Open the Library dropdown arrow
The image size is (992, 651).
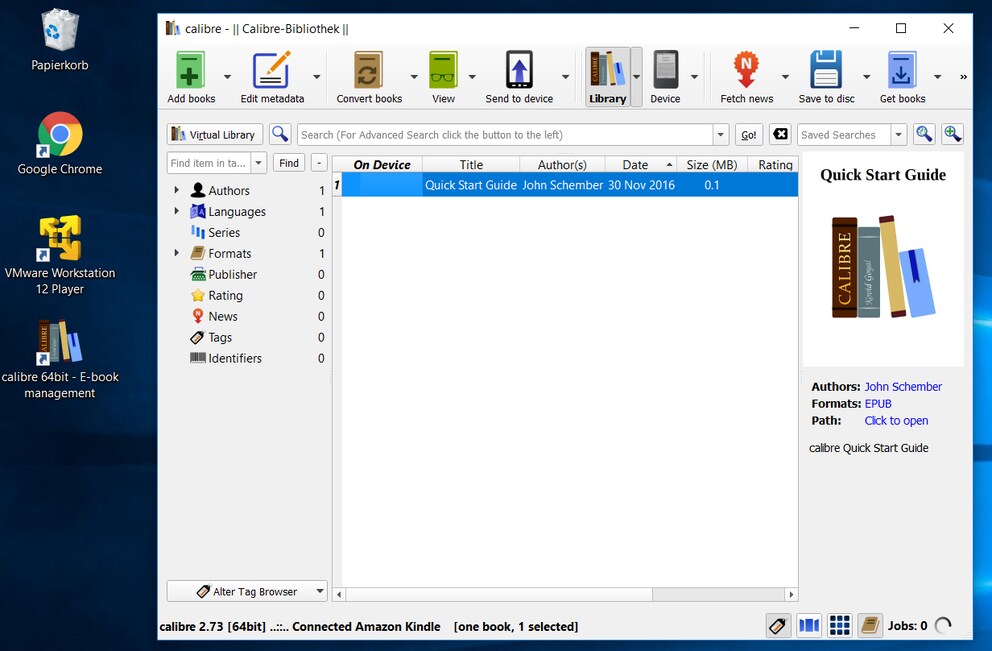click(x=636, y=77)
